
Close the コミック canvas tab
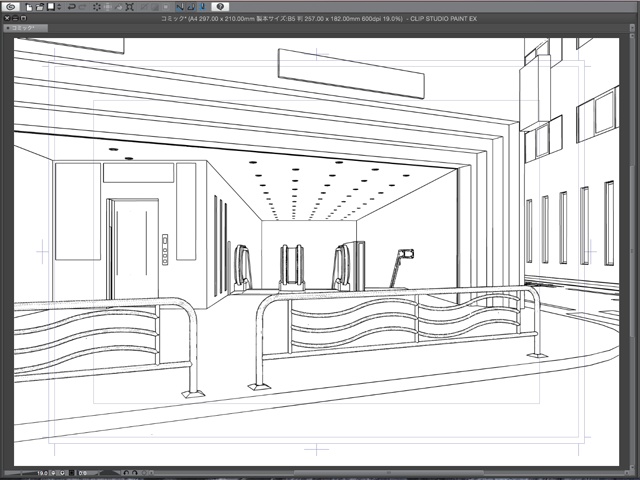point(6,29)
